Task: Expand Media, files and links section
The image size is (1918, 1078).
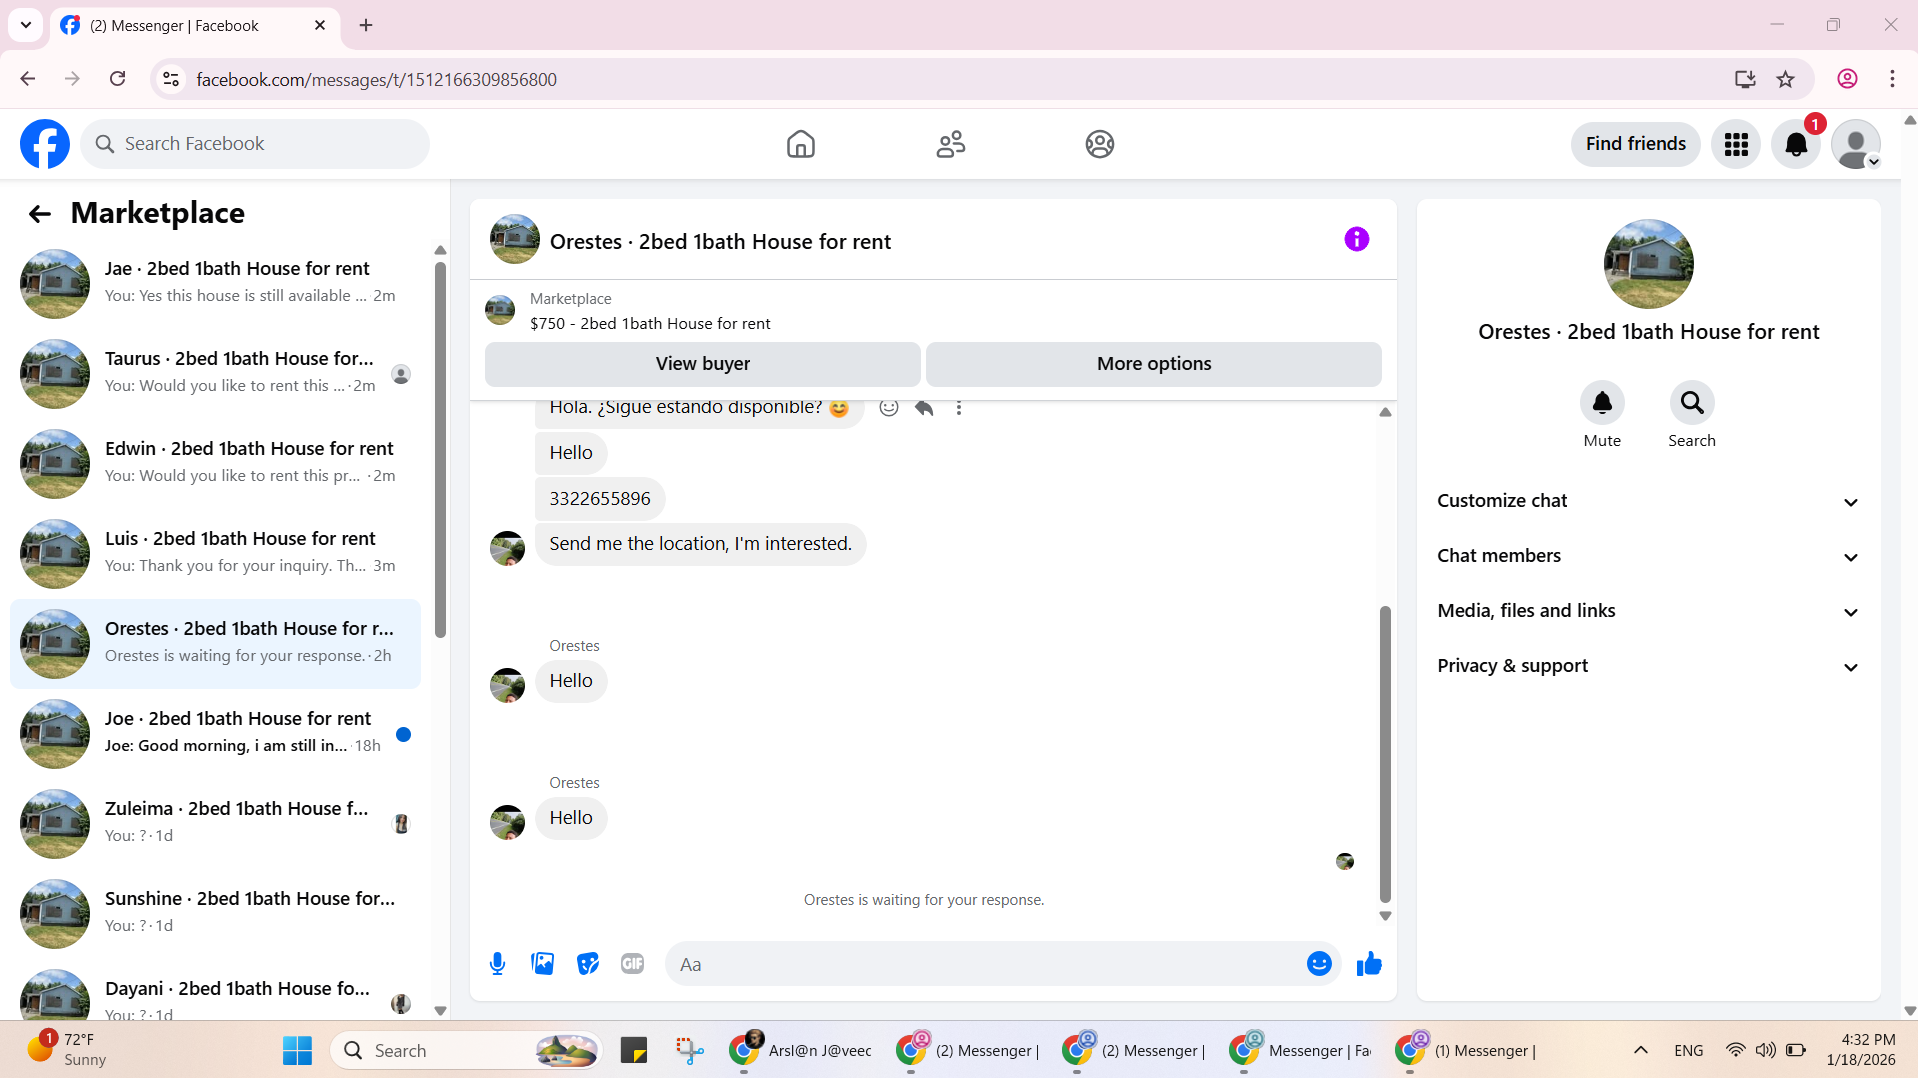Action: 1648,611
